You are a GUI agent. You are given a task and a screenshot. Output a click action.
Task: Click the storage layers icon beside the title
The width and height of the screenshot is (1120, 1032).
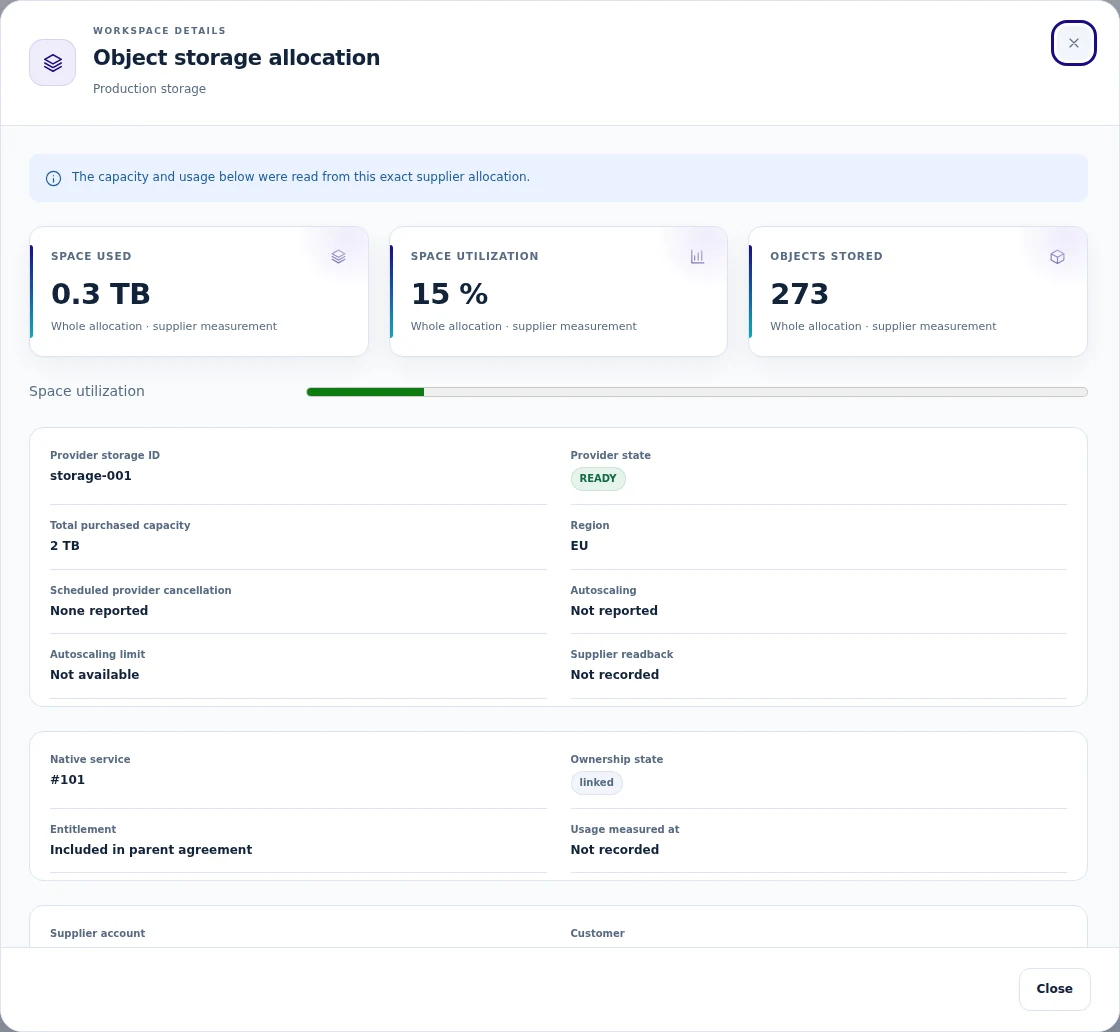[52, 63]
